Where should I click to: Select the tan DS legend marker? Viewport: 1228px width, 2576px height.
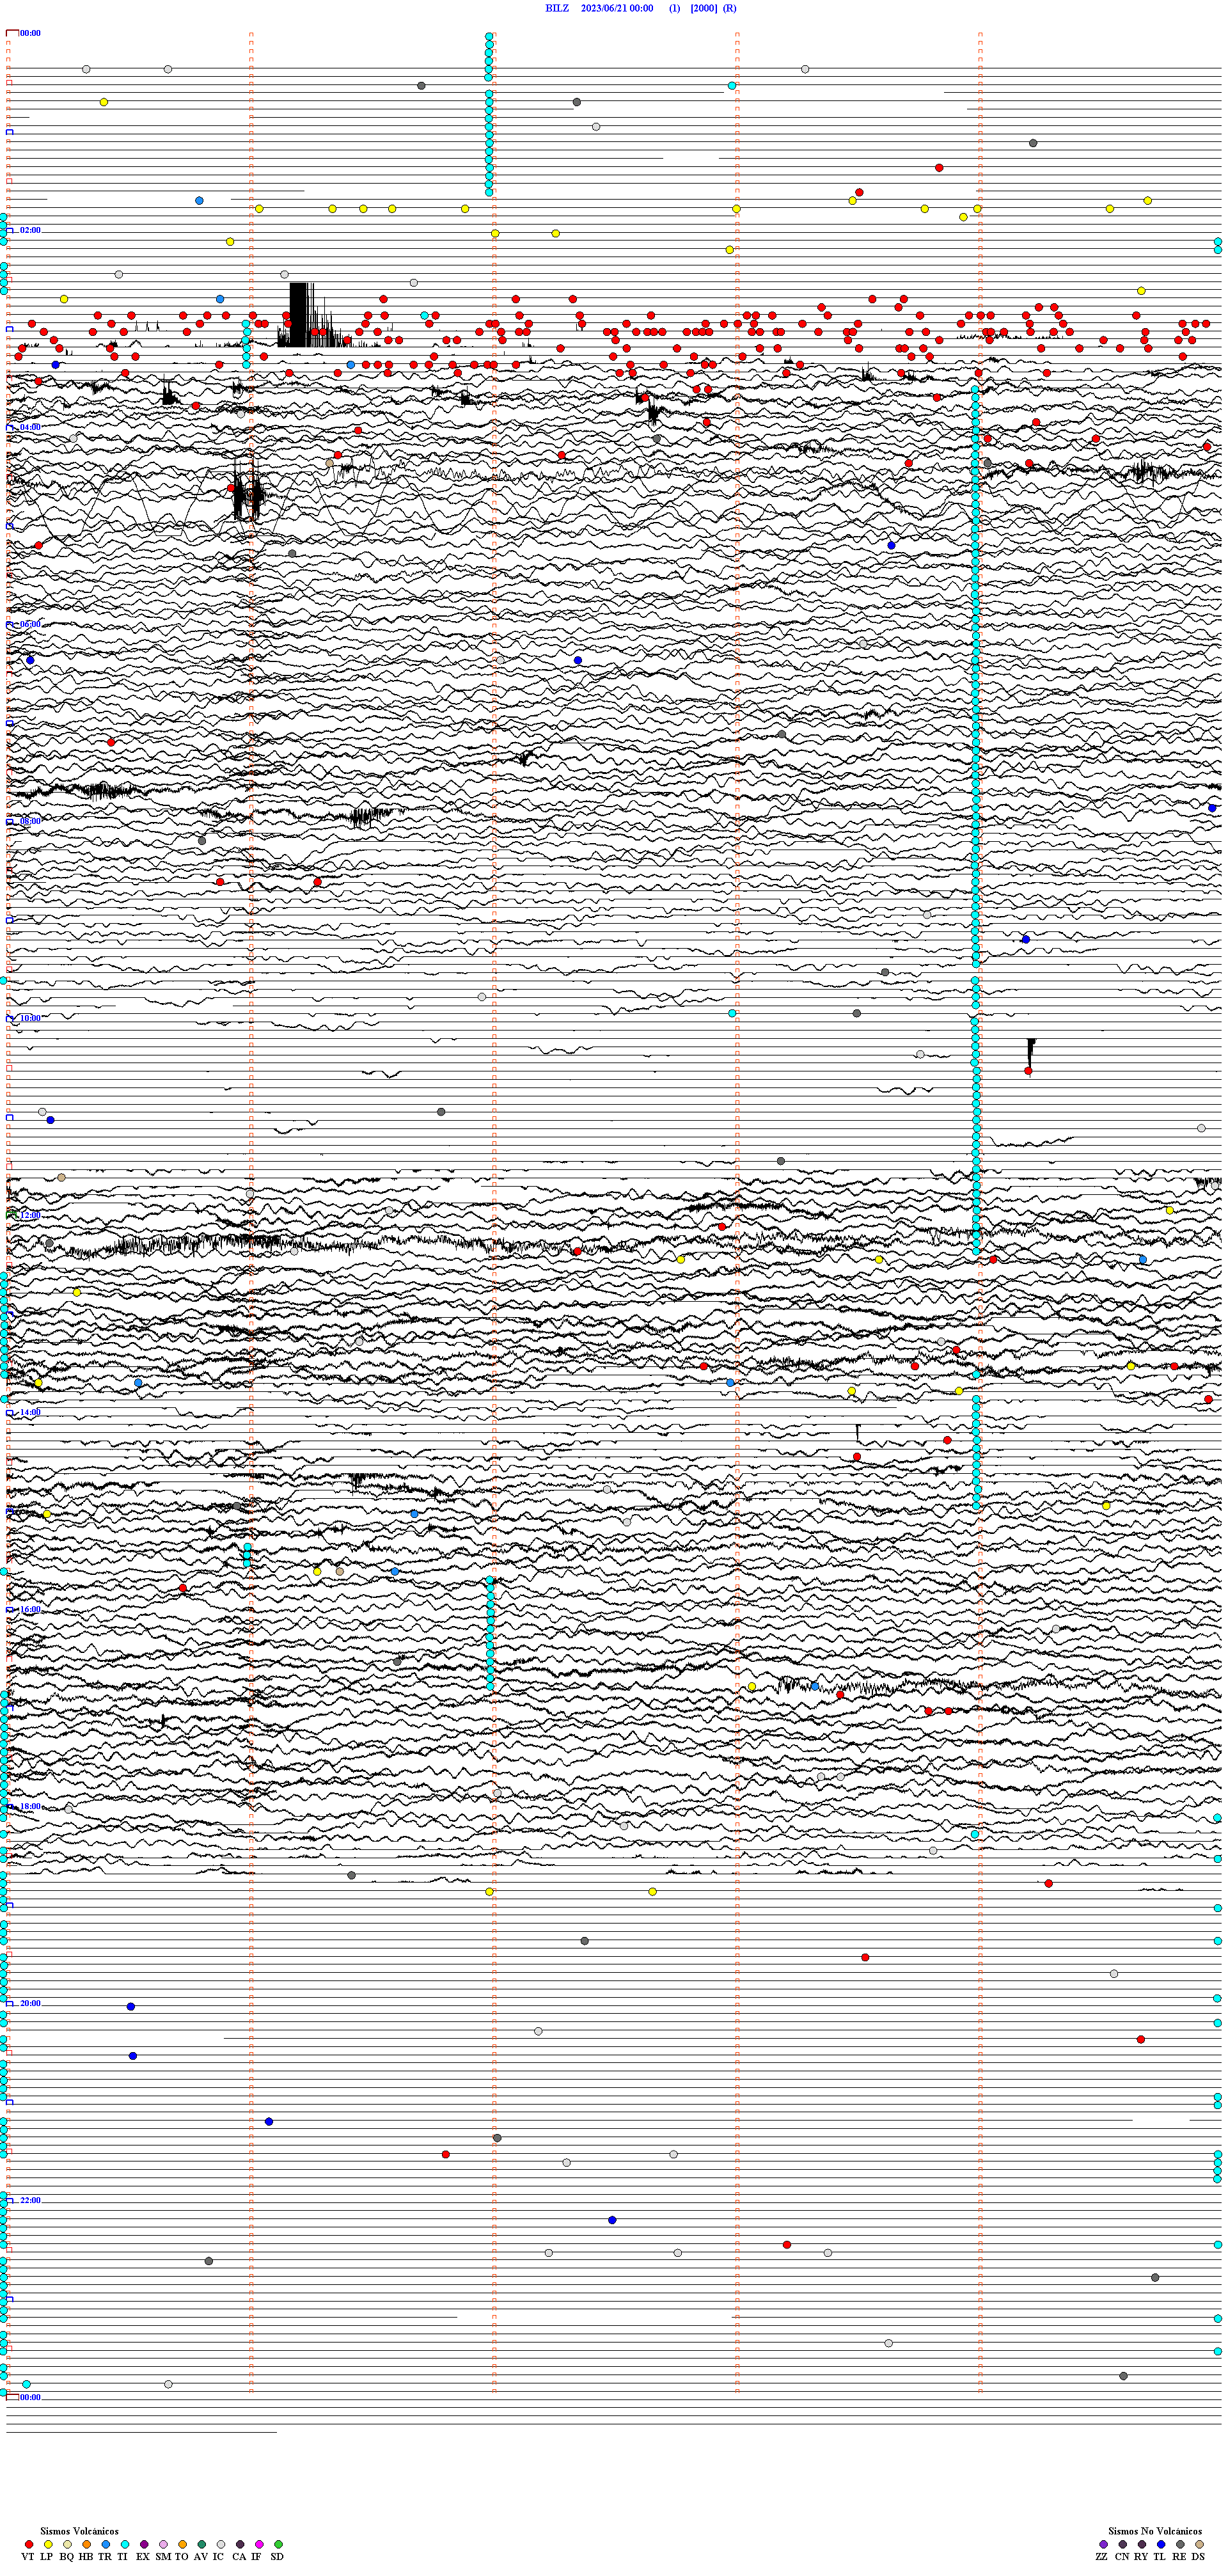1199,2544
